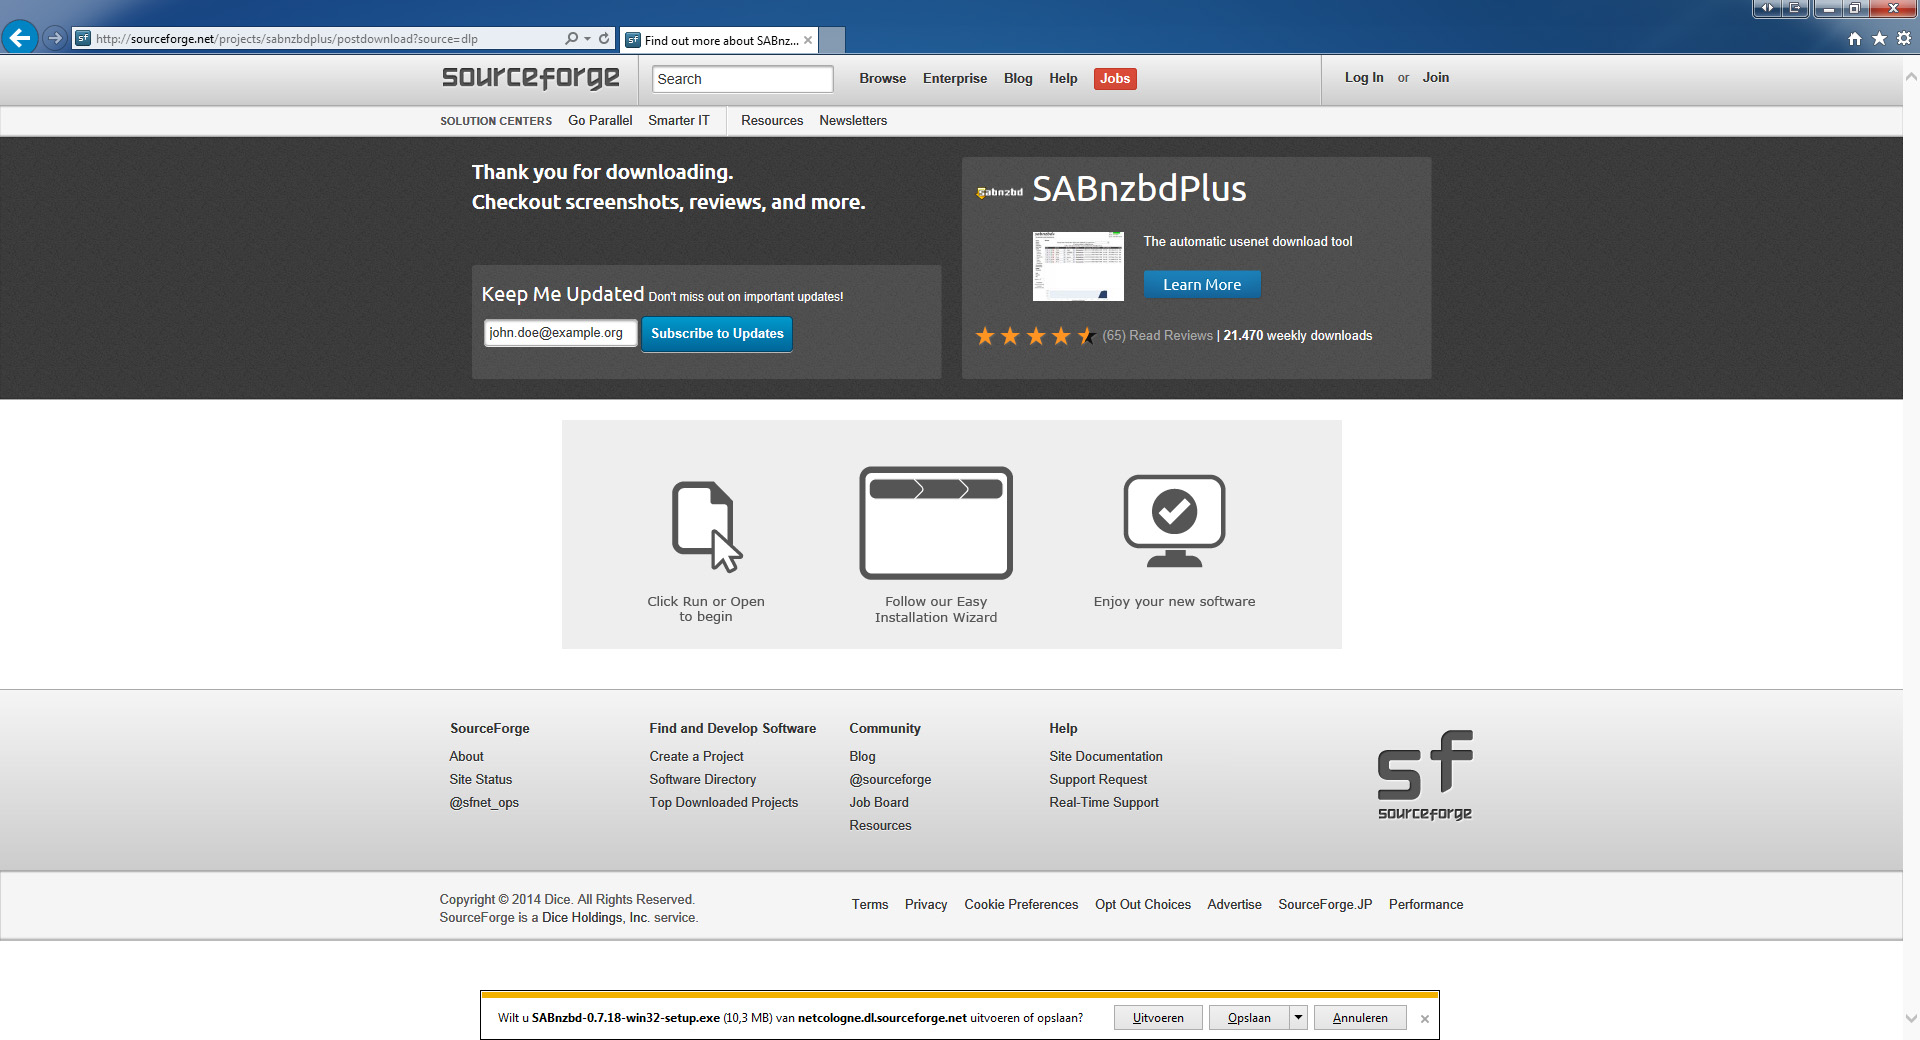1920x1040 pixels.
Task: Open the Blog link in top navigation
Action: tap(1018, 78)
